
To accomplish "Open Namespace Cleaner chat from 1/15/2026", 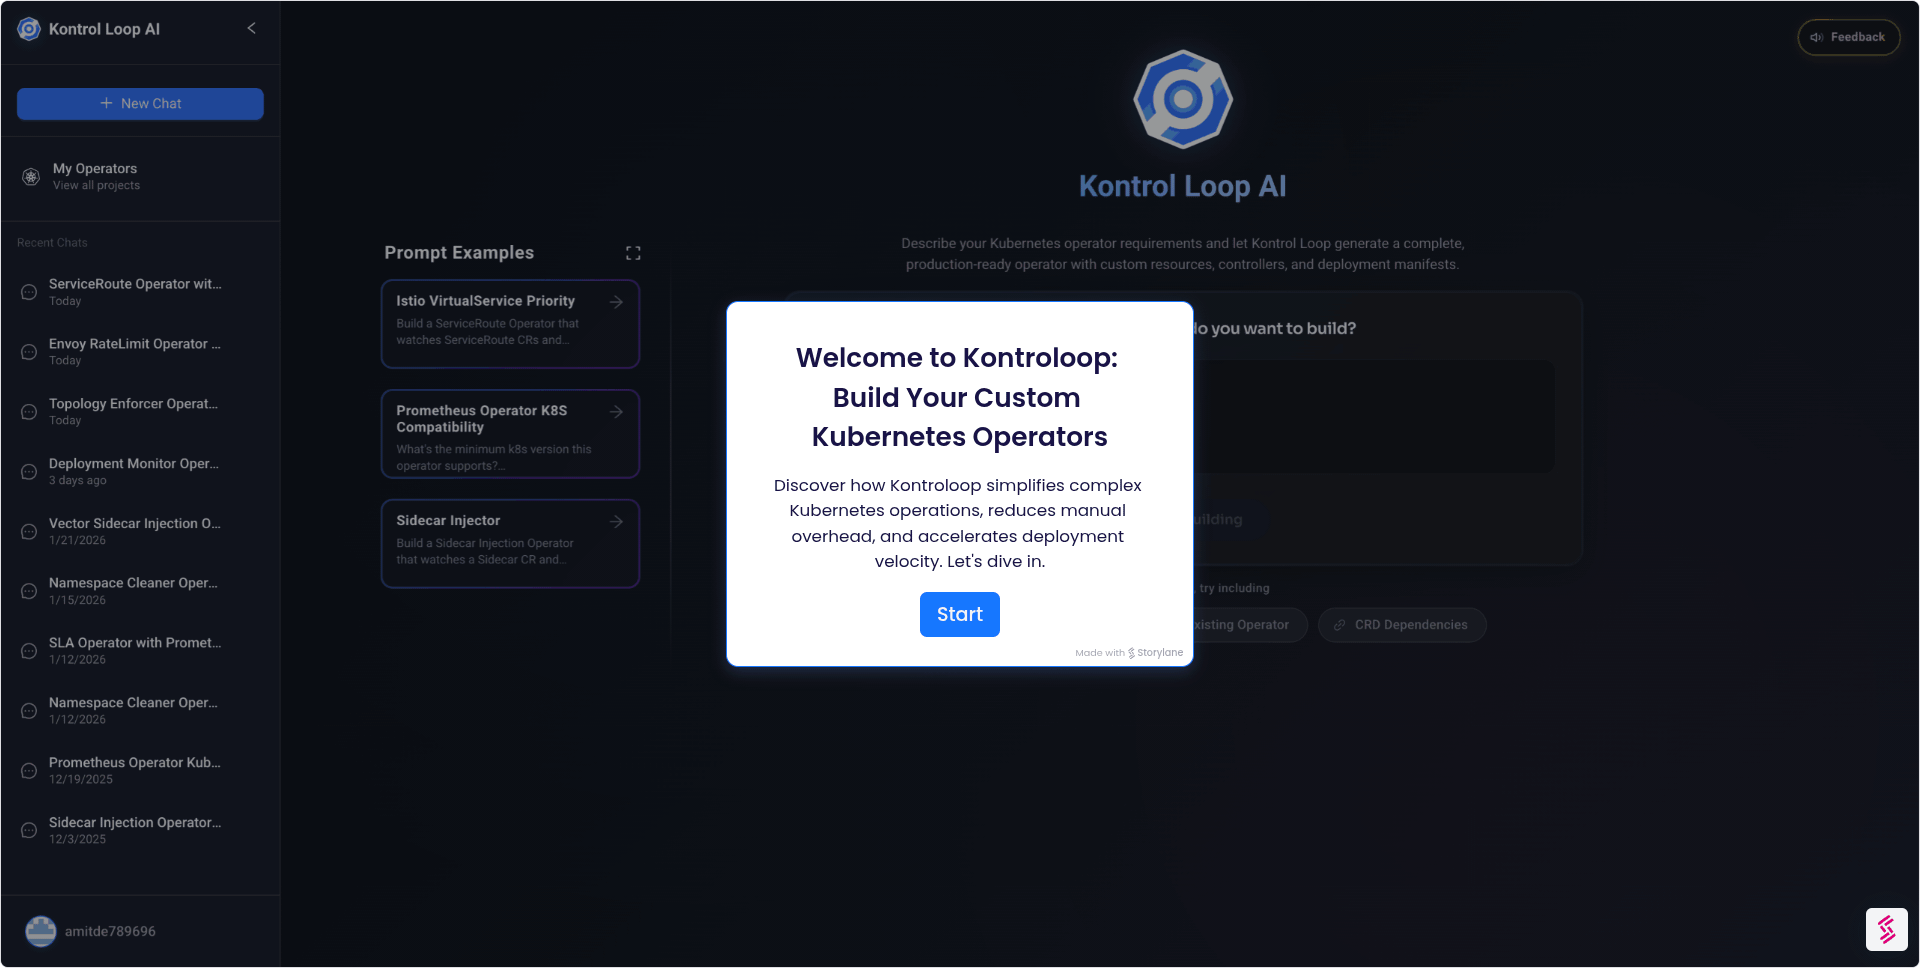I will click(140, 591).
